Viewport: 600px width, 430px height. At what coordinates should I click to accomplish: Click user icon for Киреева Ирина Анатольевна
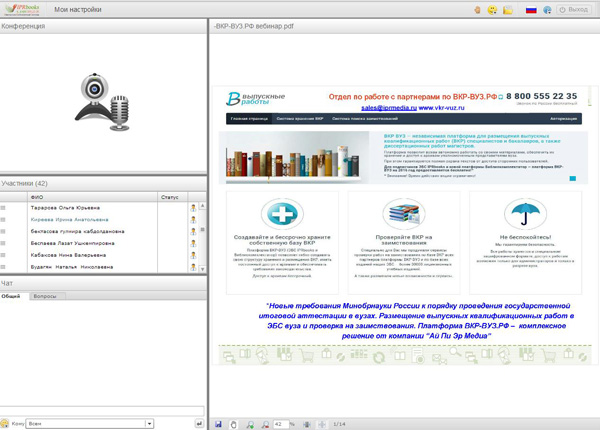pyautogui.click(x=193, y=220)
